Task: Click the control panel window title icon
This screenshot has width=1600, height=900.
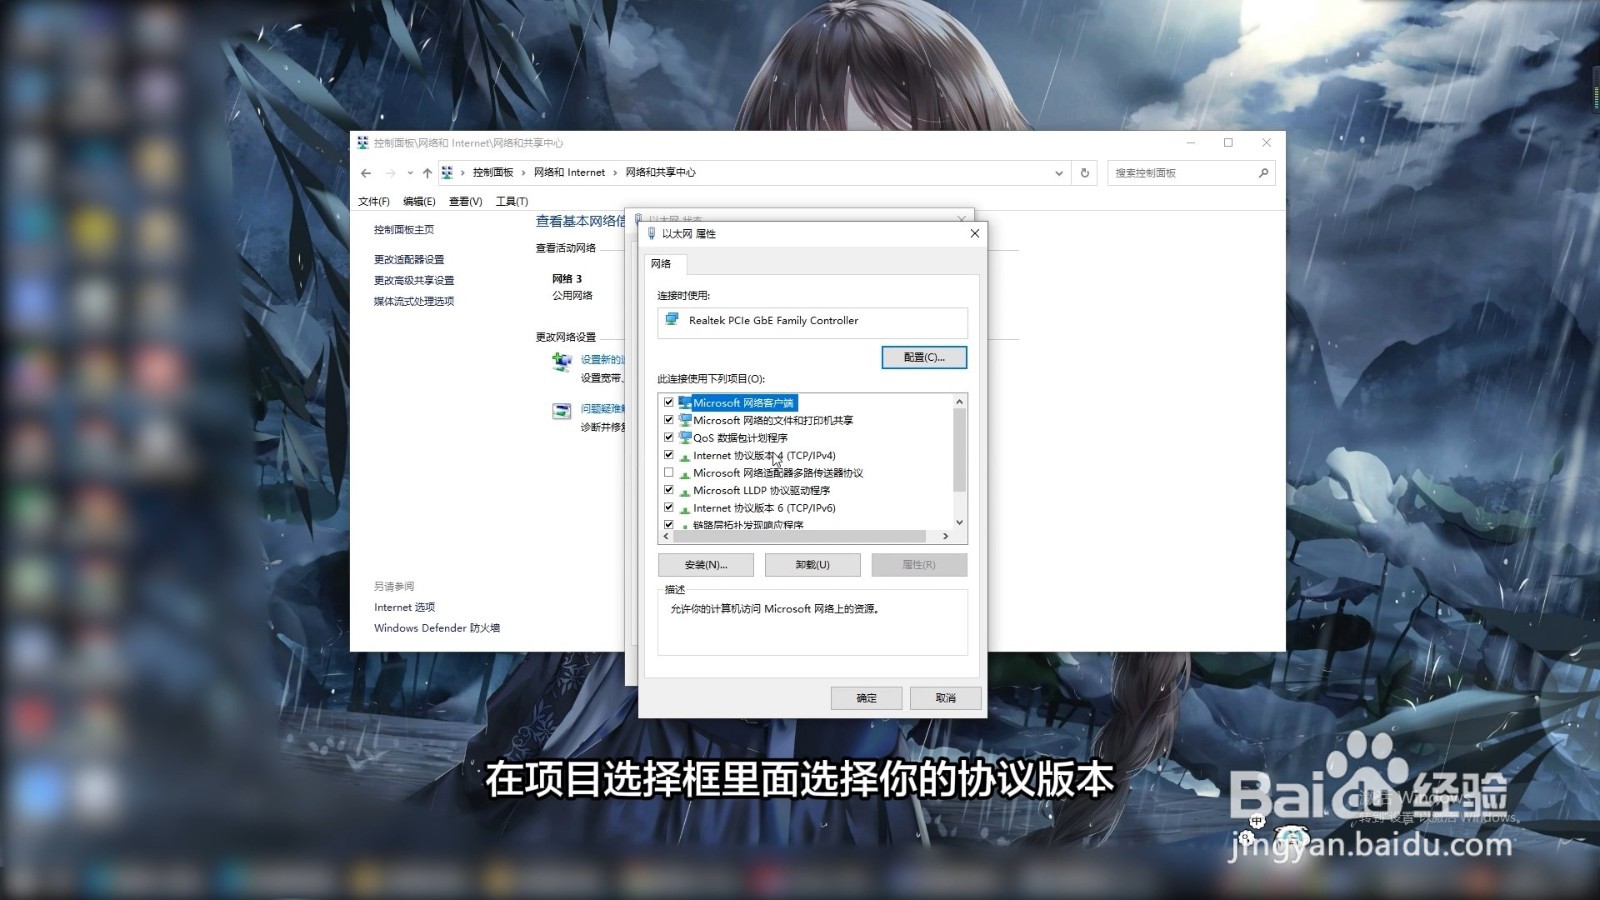Action: 363,143
